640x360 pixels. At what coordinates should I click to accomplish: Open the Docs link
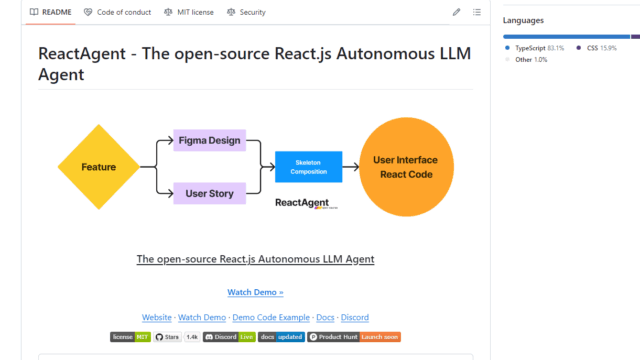(x=325, y=317)
